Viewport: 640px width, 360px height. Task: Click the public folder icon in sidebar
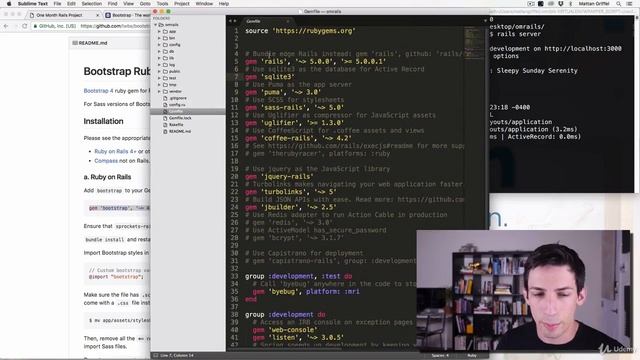coord(165,71)
